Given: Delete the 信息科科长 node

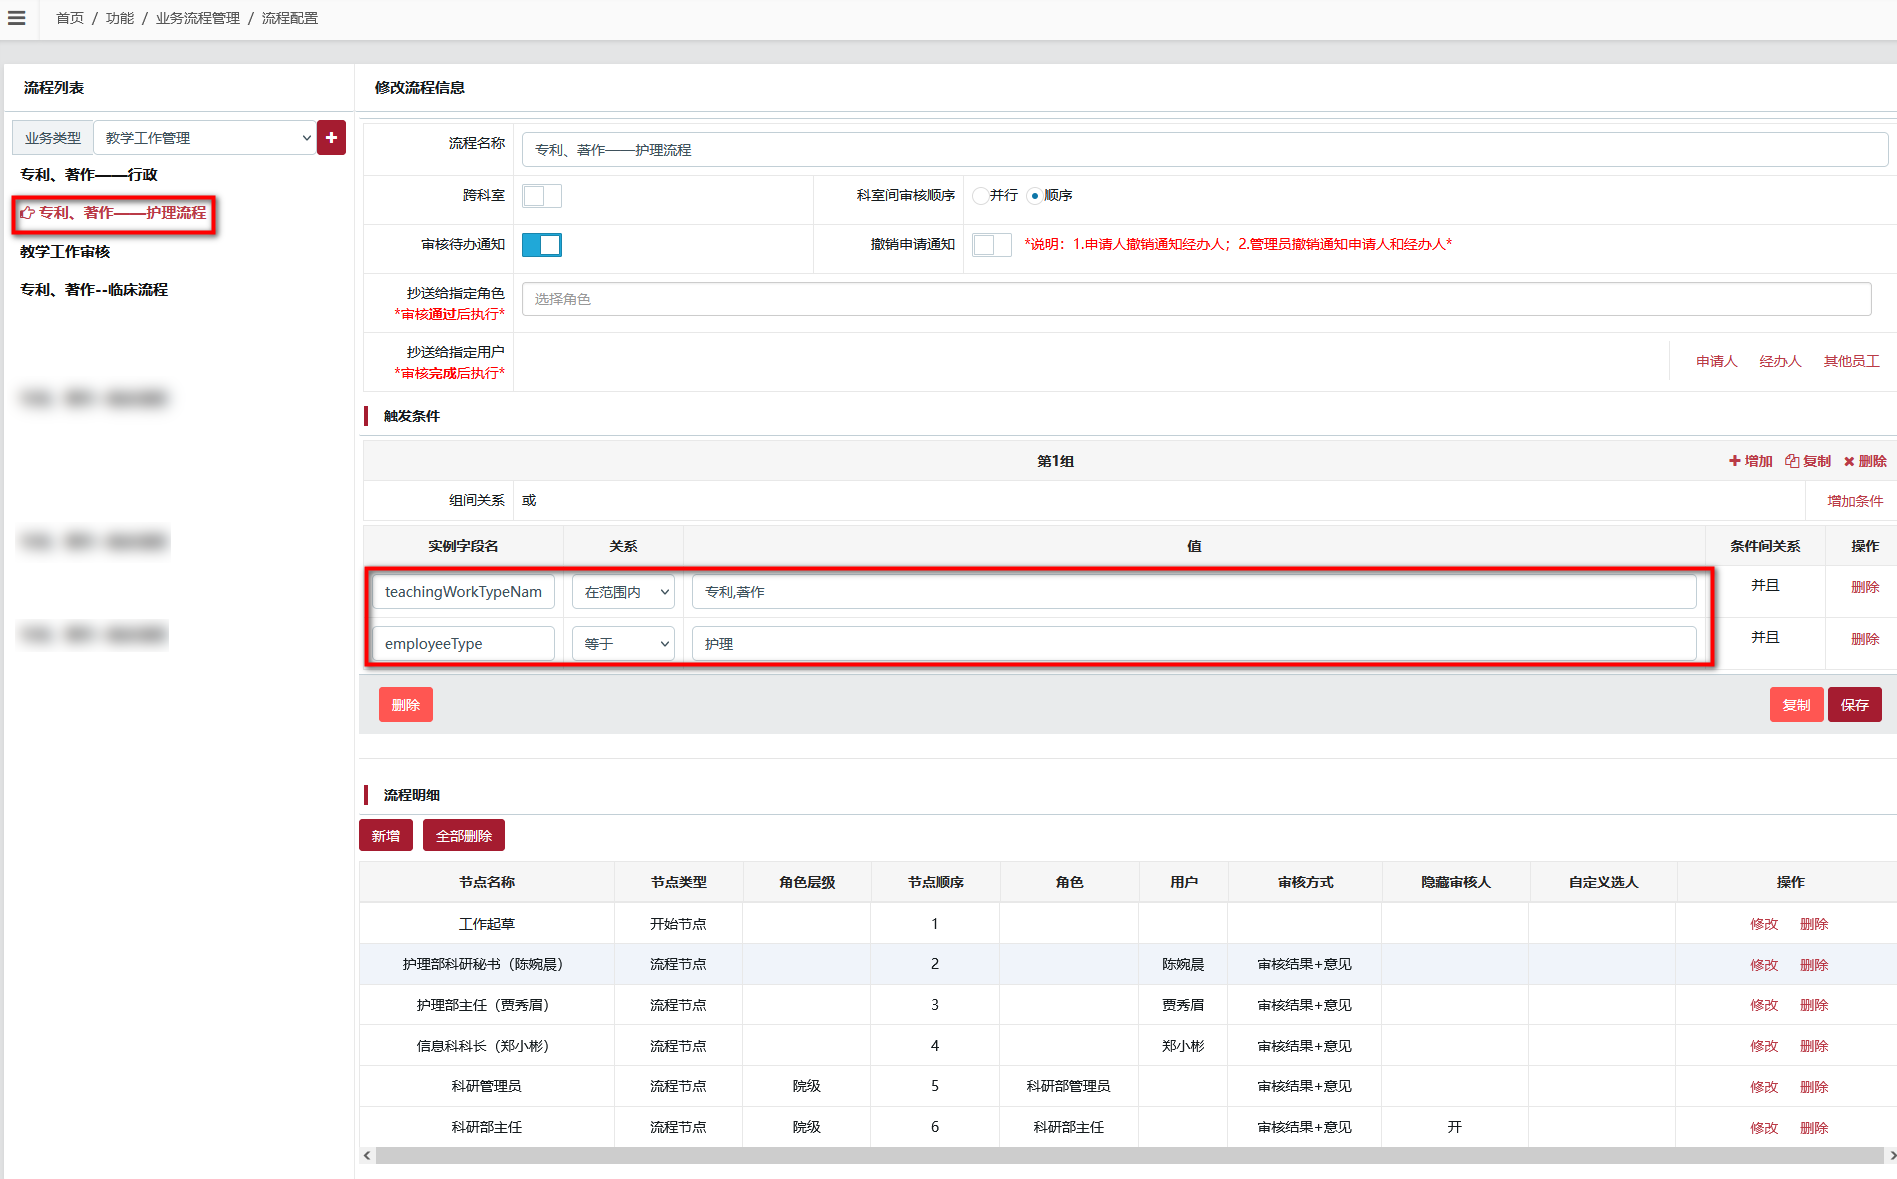Looking at the screenshot, I should [1814, 1046].
